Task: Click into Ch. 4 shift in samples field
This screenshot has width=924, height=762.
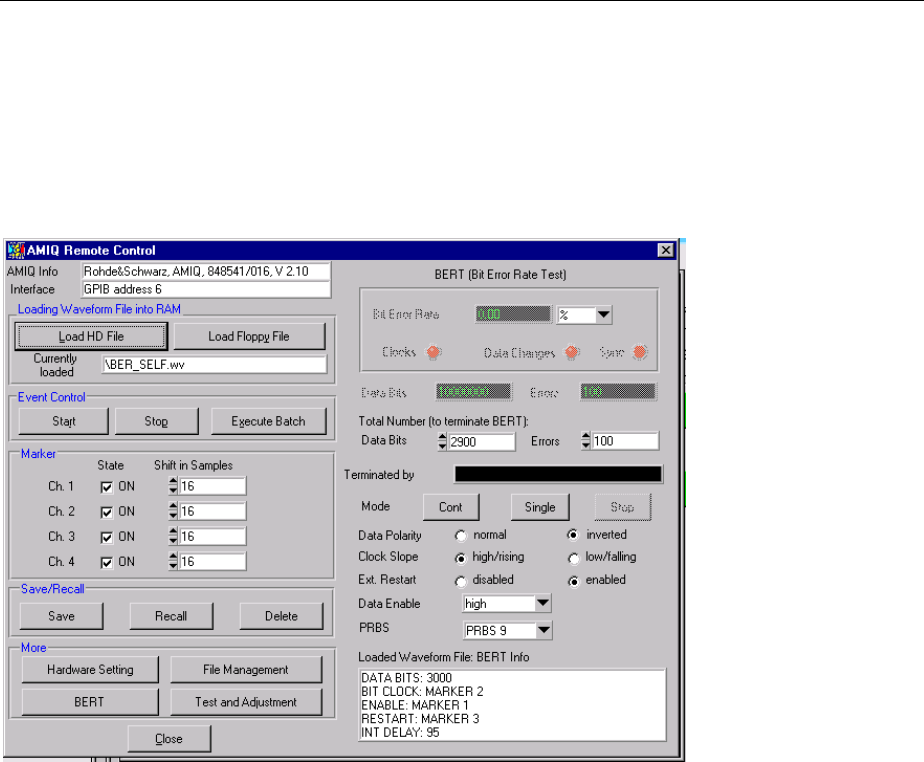Action: [212, 561]
